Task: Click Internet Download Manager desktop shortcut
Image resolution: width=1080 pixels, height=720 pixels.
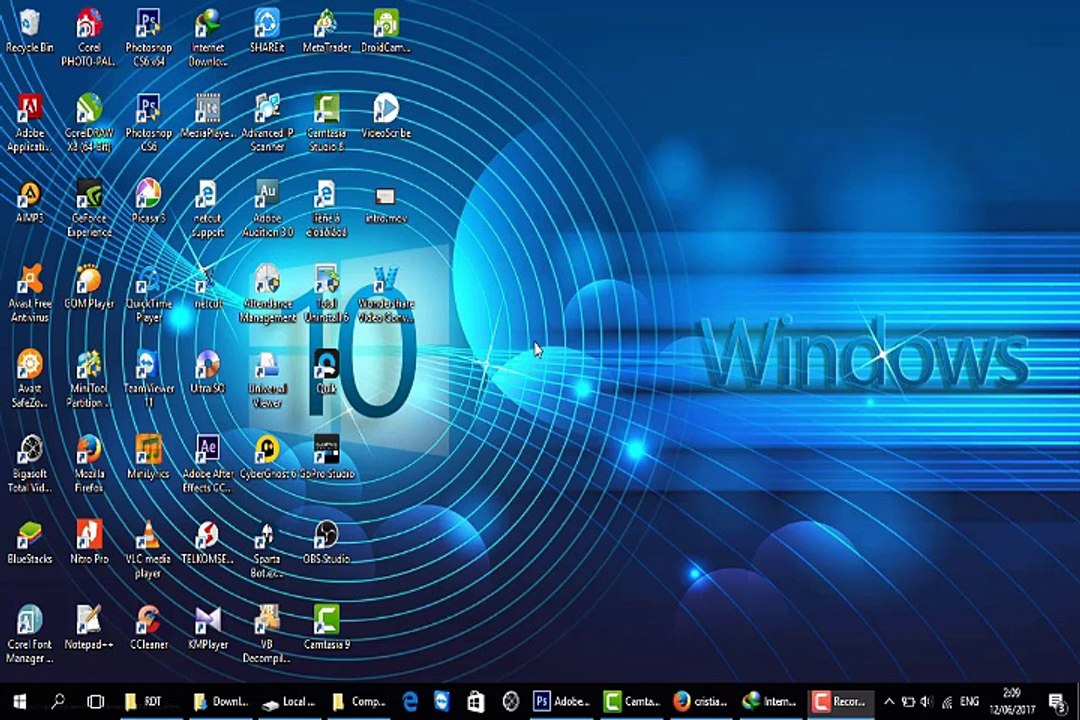Action: [207, 38]
